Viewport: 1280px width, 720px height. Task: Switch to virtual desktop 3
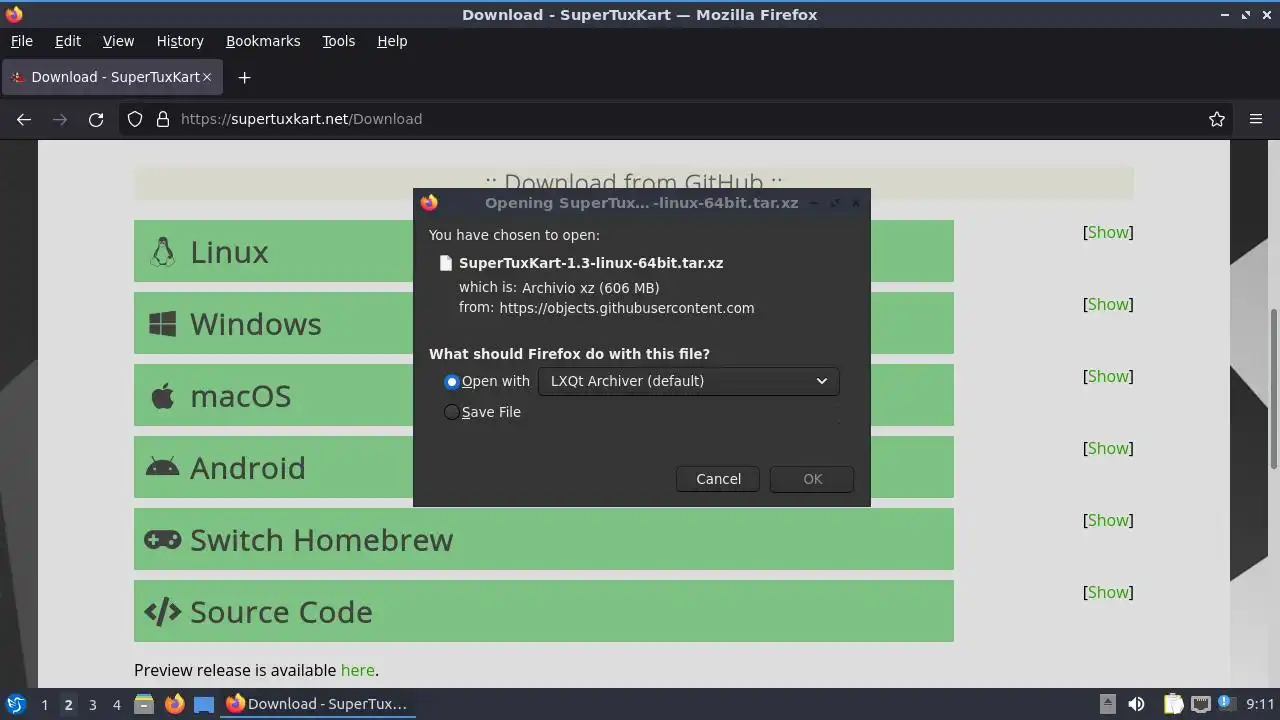click(92, 704)
